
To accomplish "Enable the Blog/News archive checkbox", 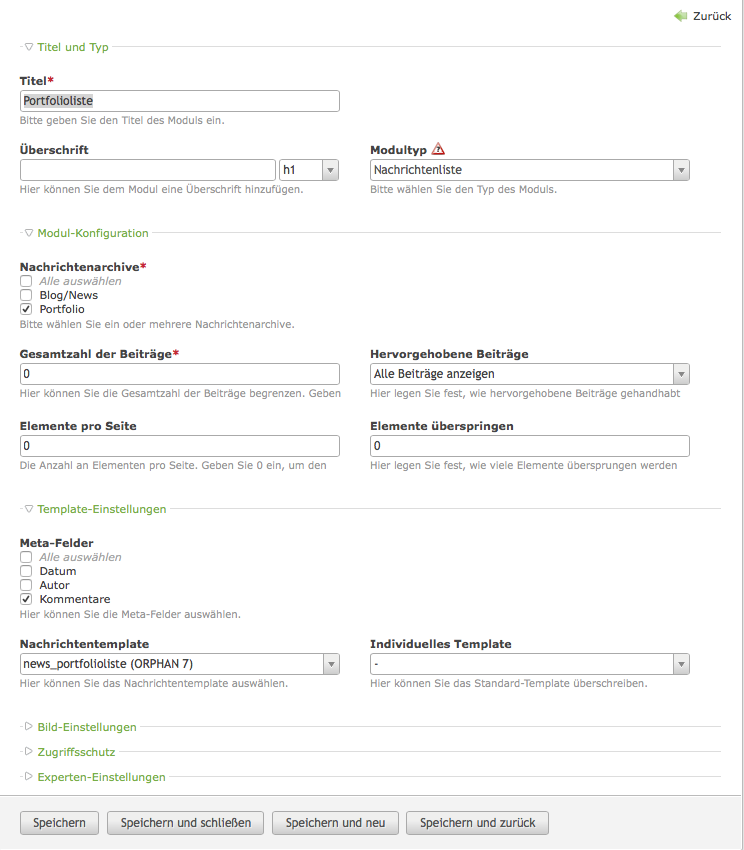I will [27, 295].
